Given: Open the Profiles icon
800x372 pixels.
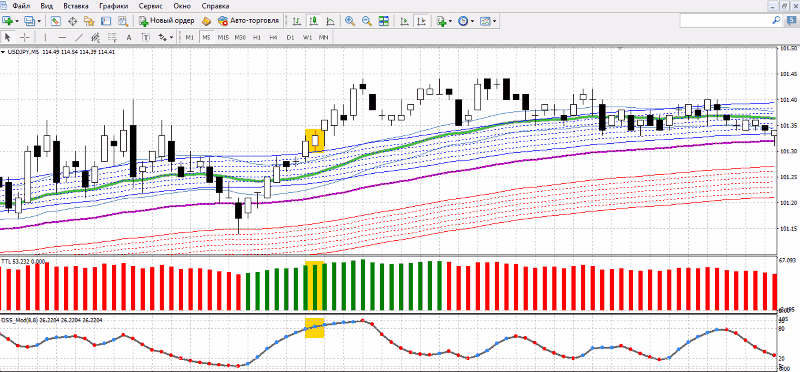Looking at the screenshot, I should coord(30,21).
